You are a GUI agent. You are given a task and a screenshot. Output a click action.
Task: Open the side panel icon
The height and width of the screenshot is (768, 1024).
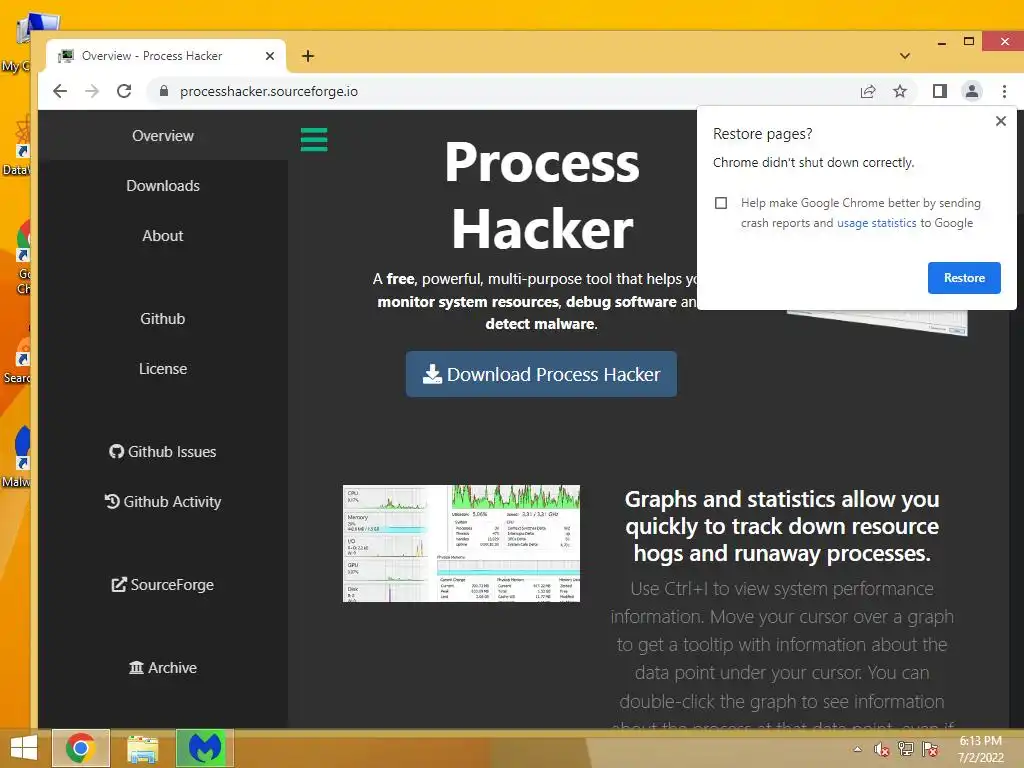(x=940, y=91)
